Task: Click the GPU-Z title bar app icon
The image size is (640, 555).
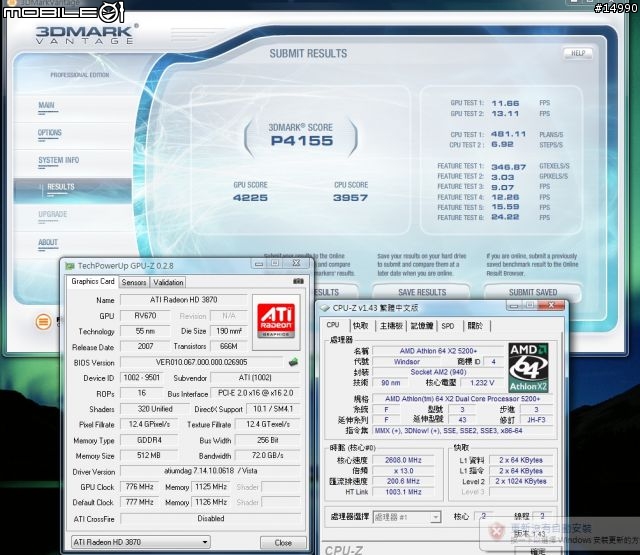Action: tap(70, 266)
